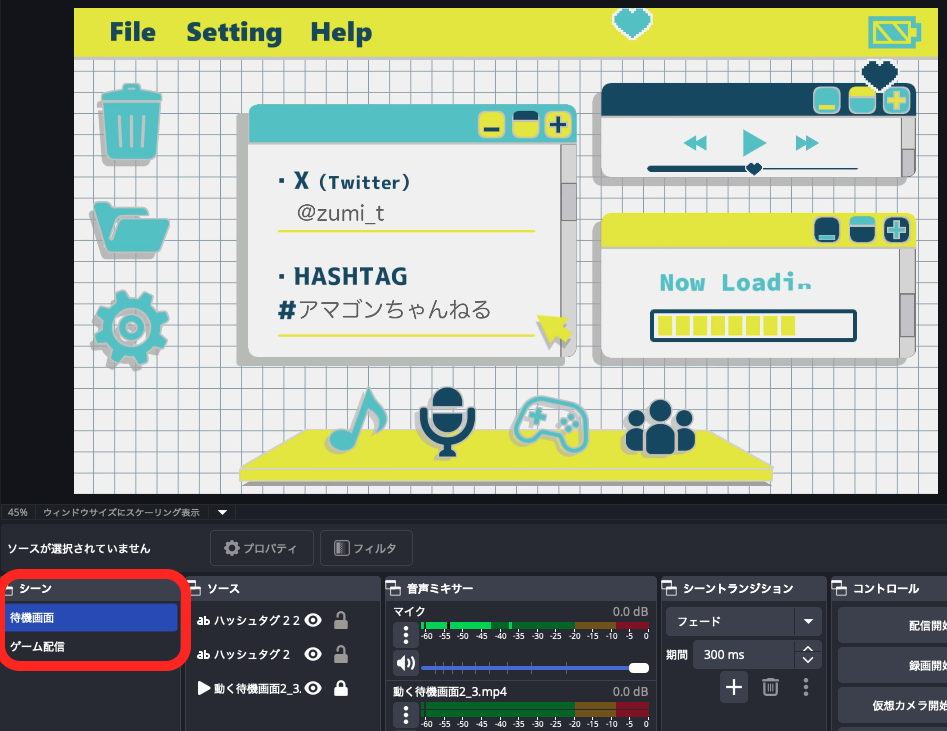Unlock the 動く待機画面2_3 source
947x731 pixels.
click(x=341, y=688)
